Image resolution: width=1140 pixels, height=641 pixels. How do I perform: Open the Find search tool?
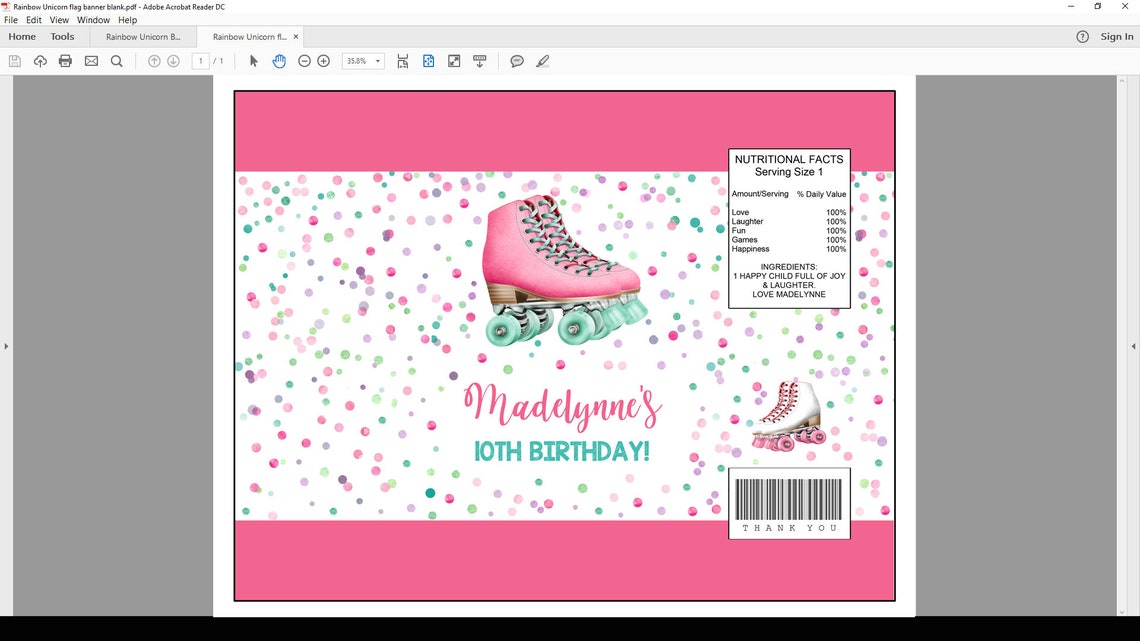pyautogui.click(x=117, y=60)
